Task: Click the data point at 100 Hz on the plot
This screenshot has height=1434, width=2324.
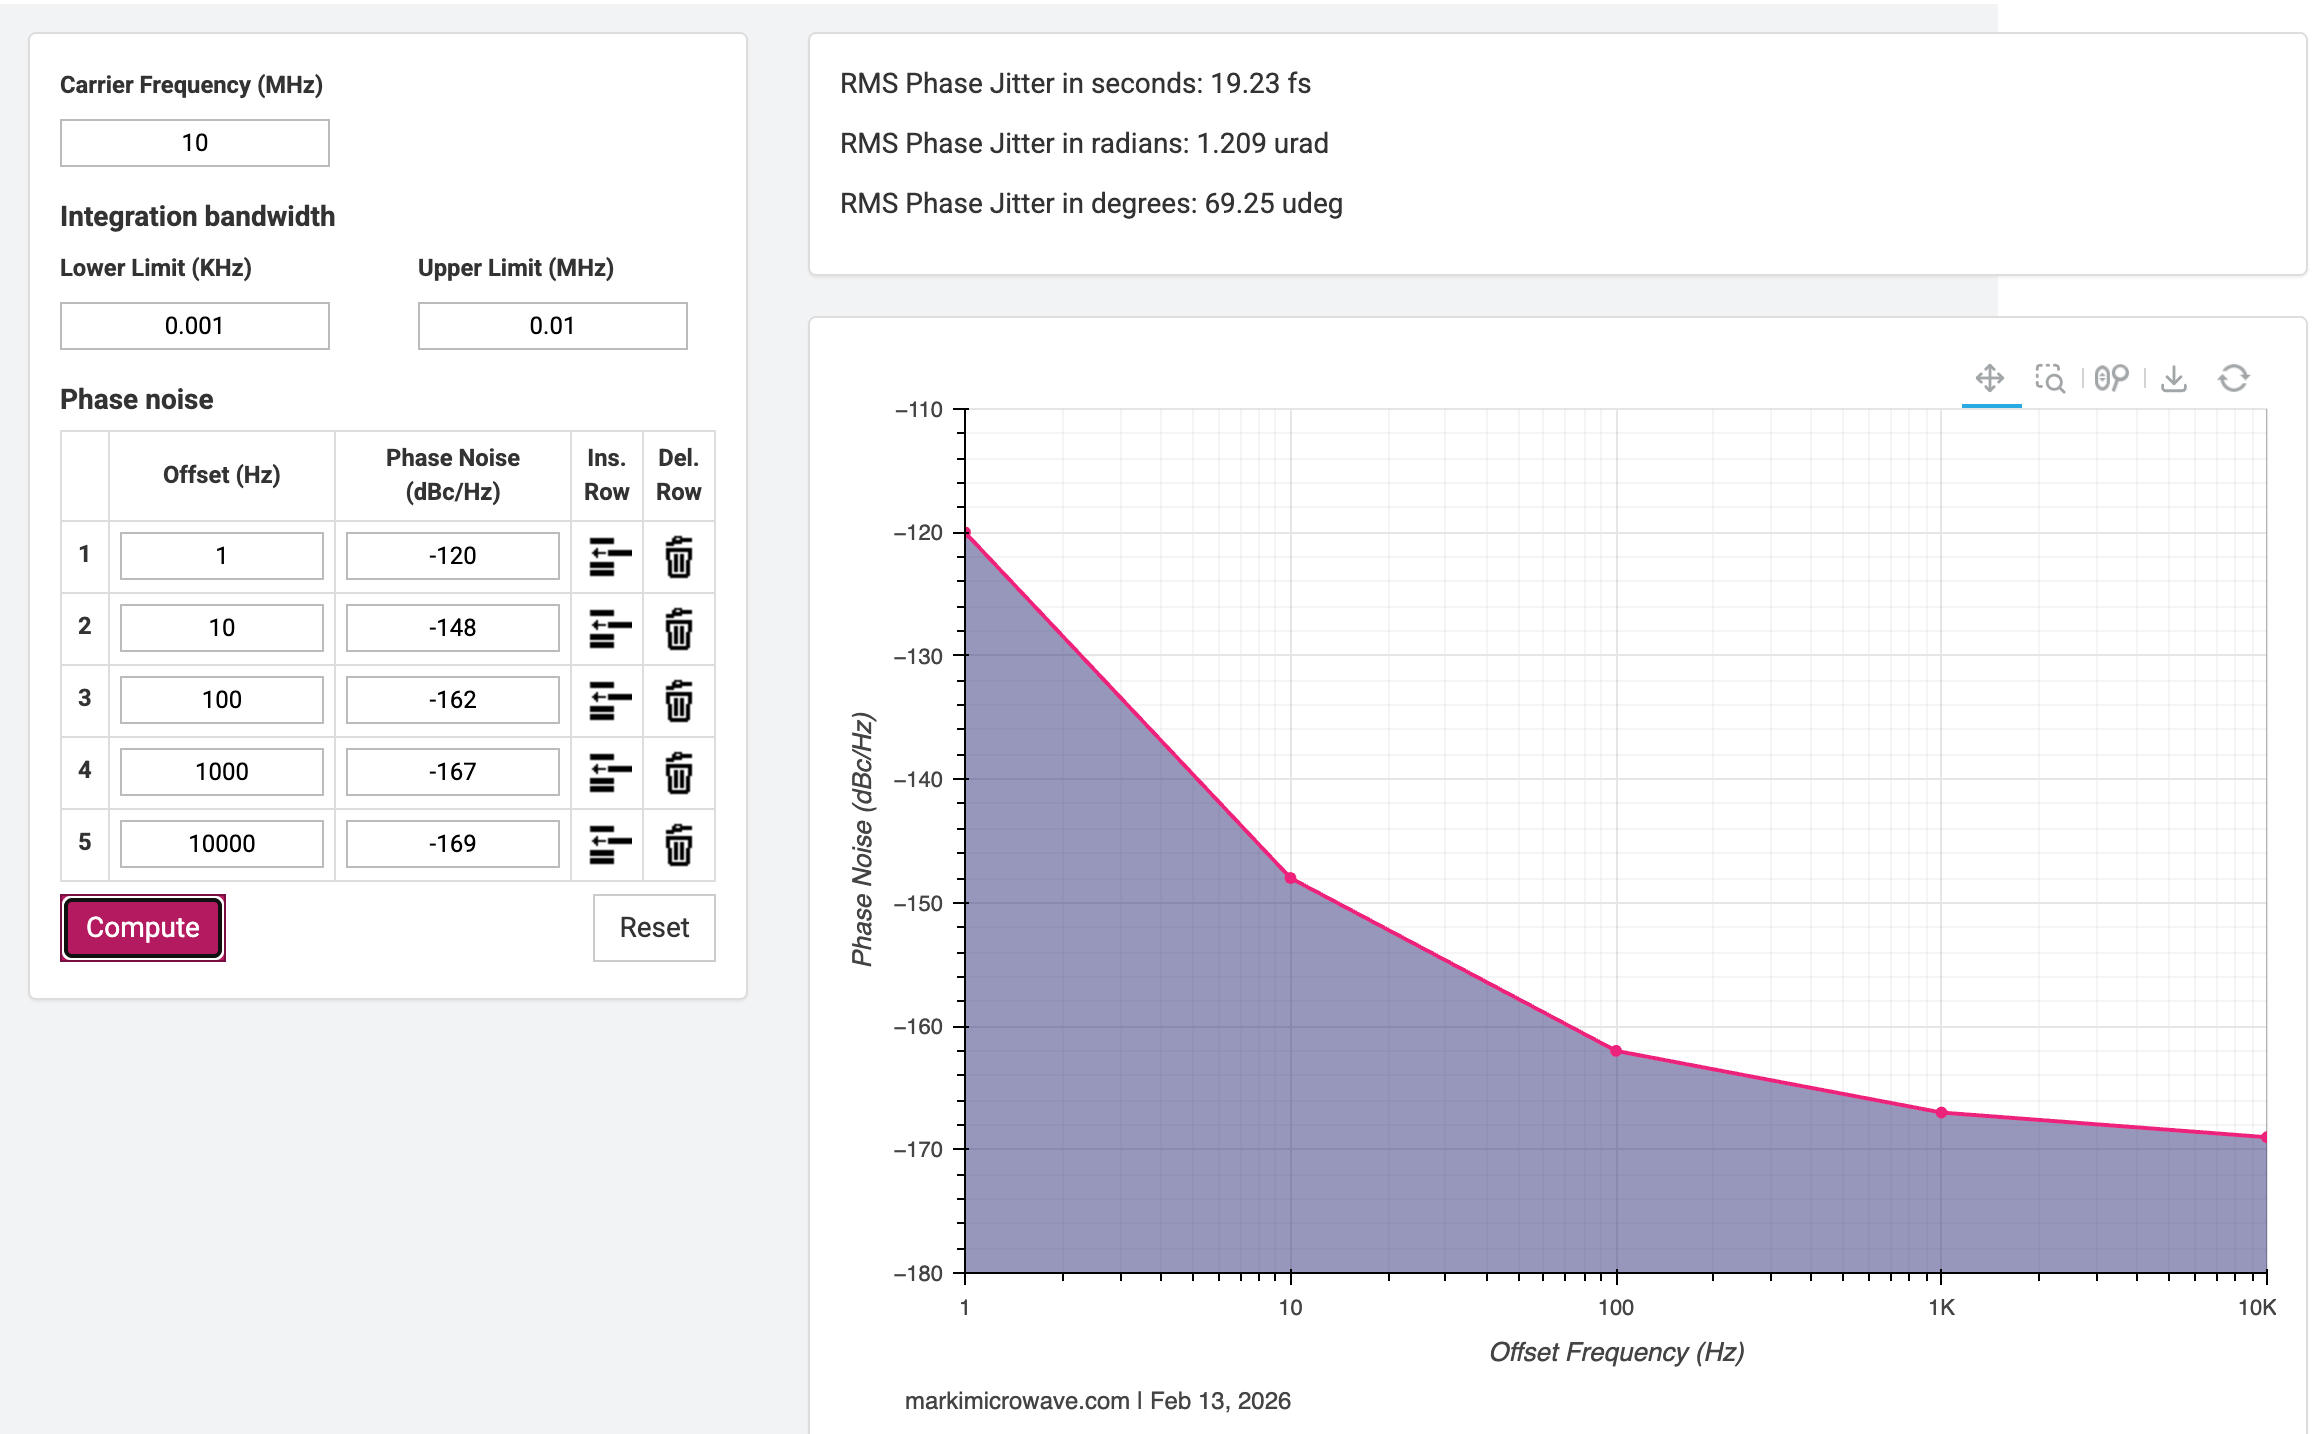Action: pos(1616,1051)
